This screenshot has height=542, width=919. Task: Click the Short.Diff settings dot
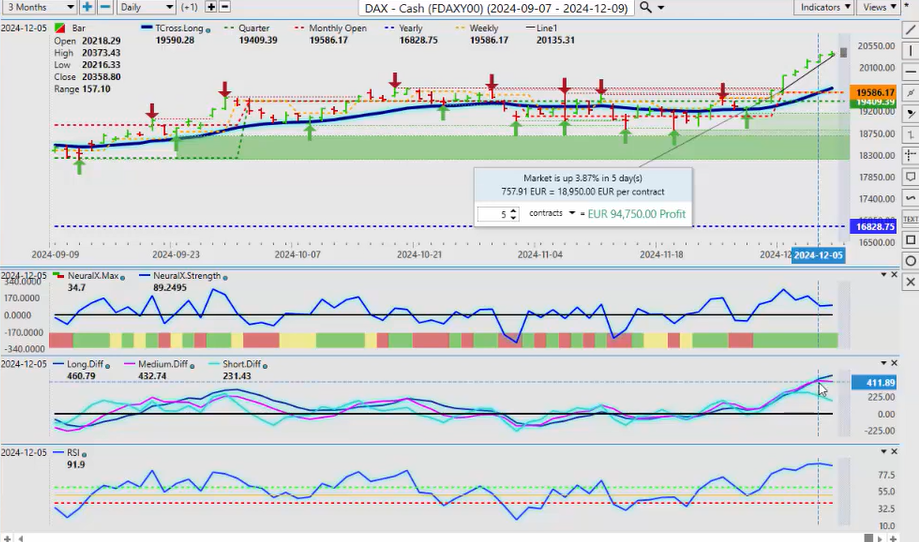point(265,366)
